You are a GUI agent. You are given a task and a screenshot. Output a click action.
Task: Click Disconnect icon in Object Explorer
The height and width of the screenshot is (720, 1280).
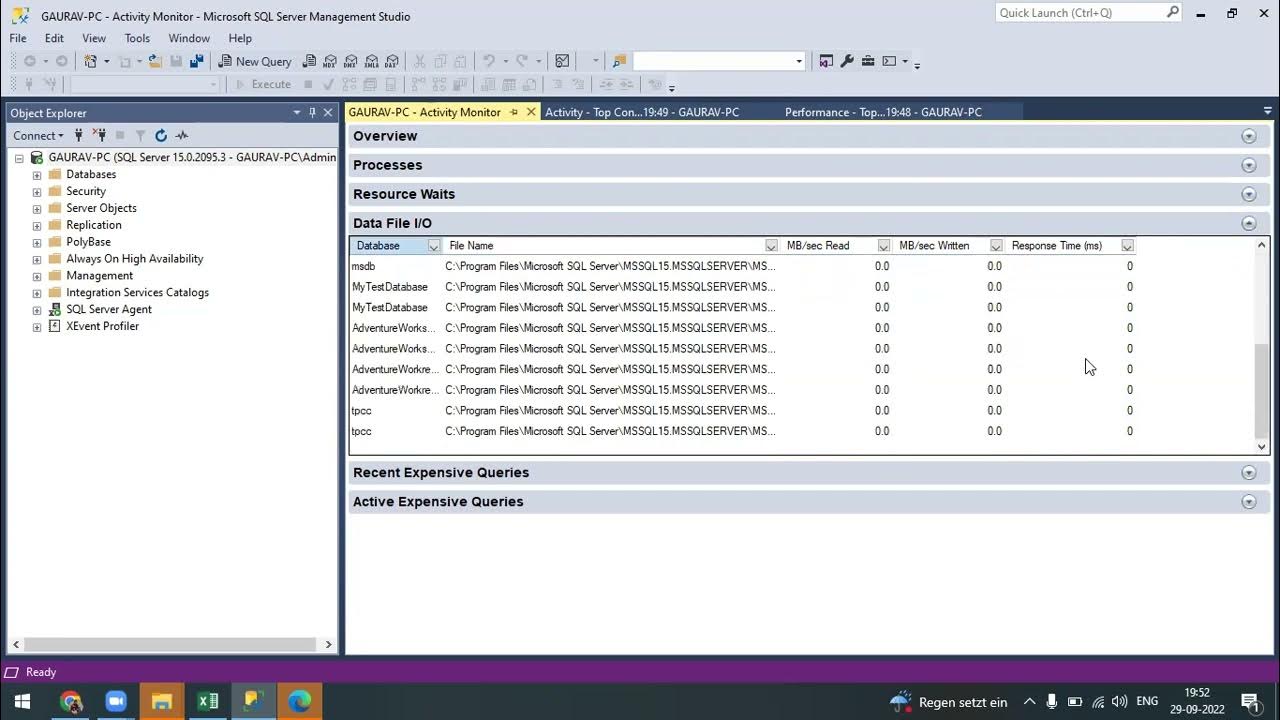coord(99,135)
